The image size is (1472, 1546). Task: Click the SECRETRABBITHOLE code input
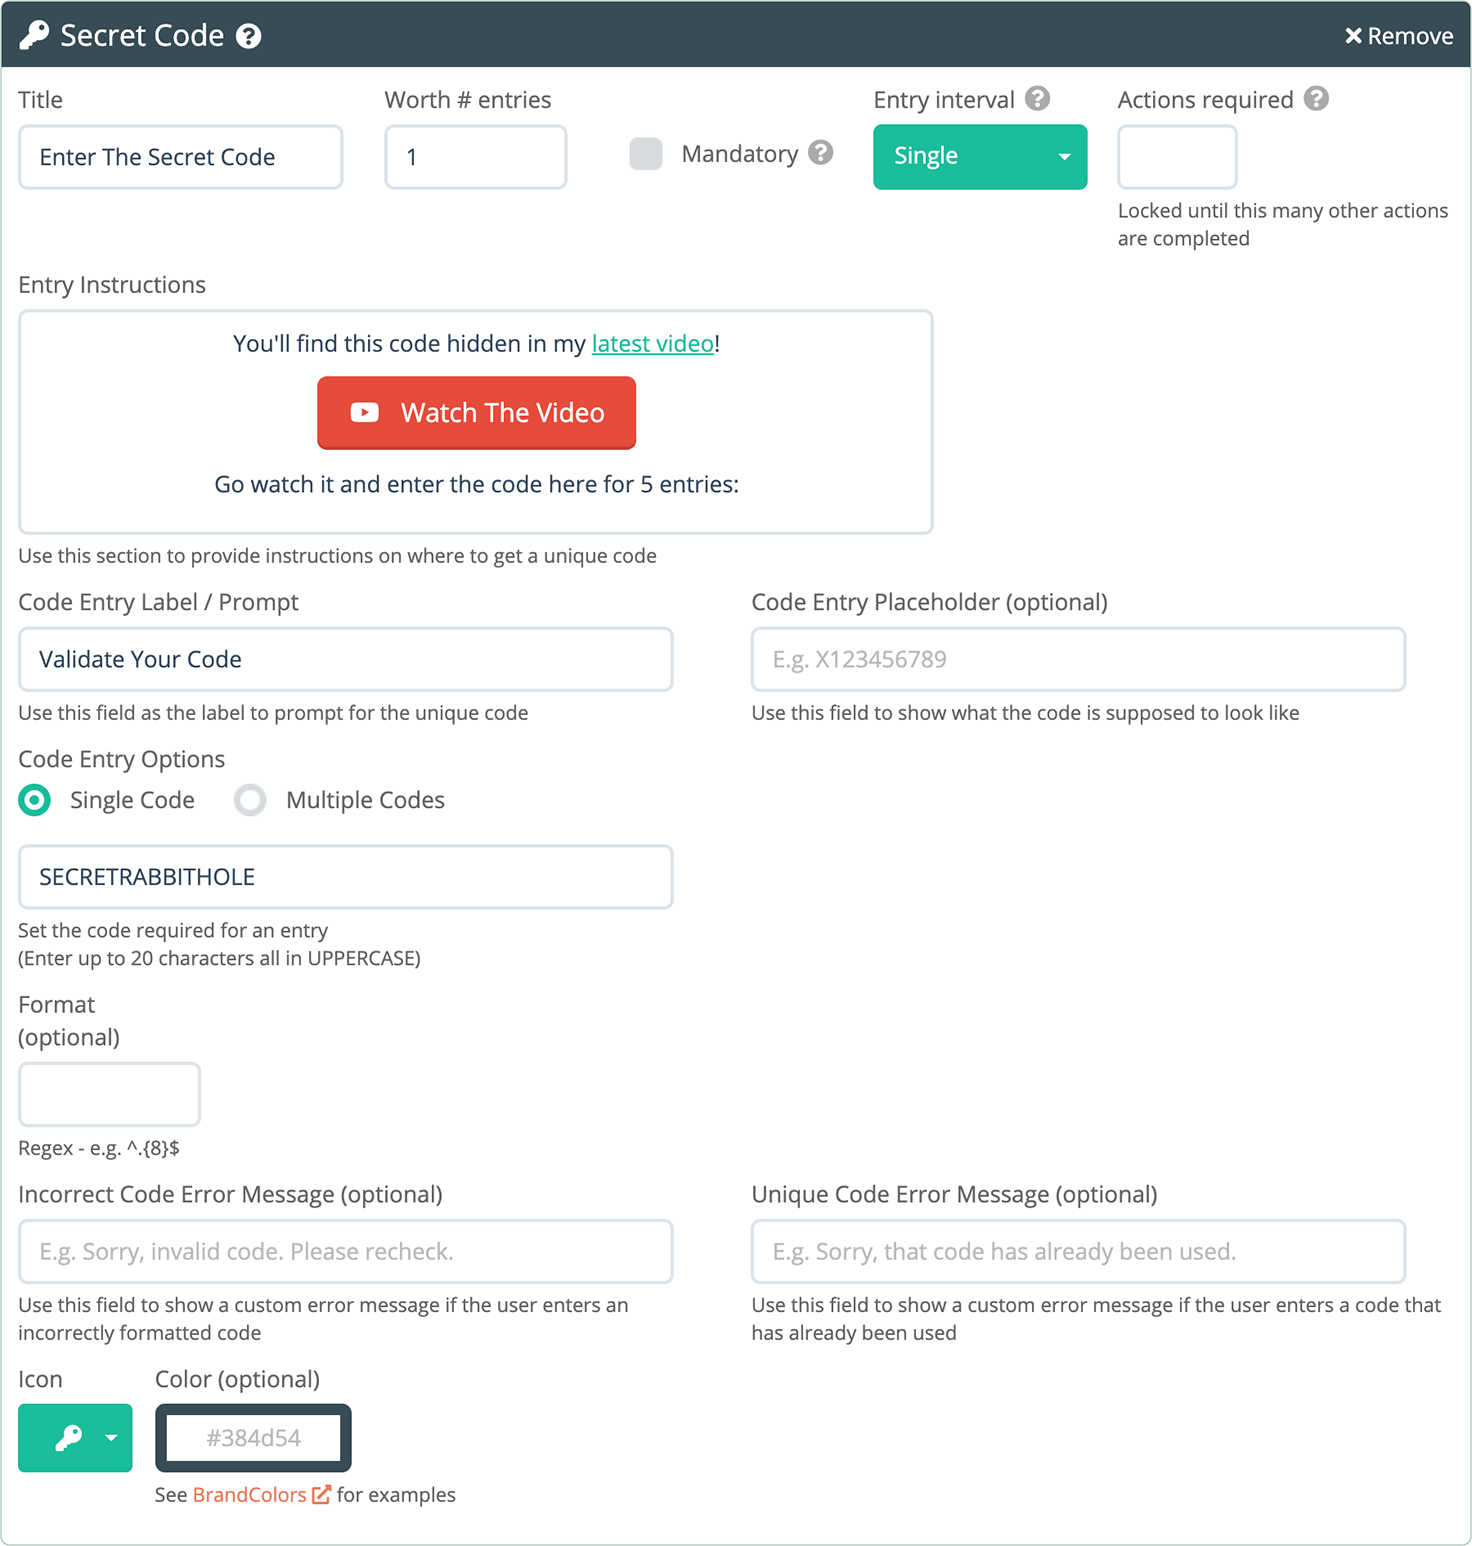tap(345, 877)
